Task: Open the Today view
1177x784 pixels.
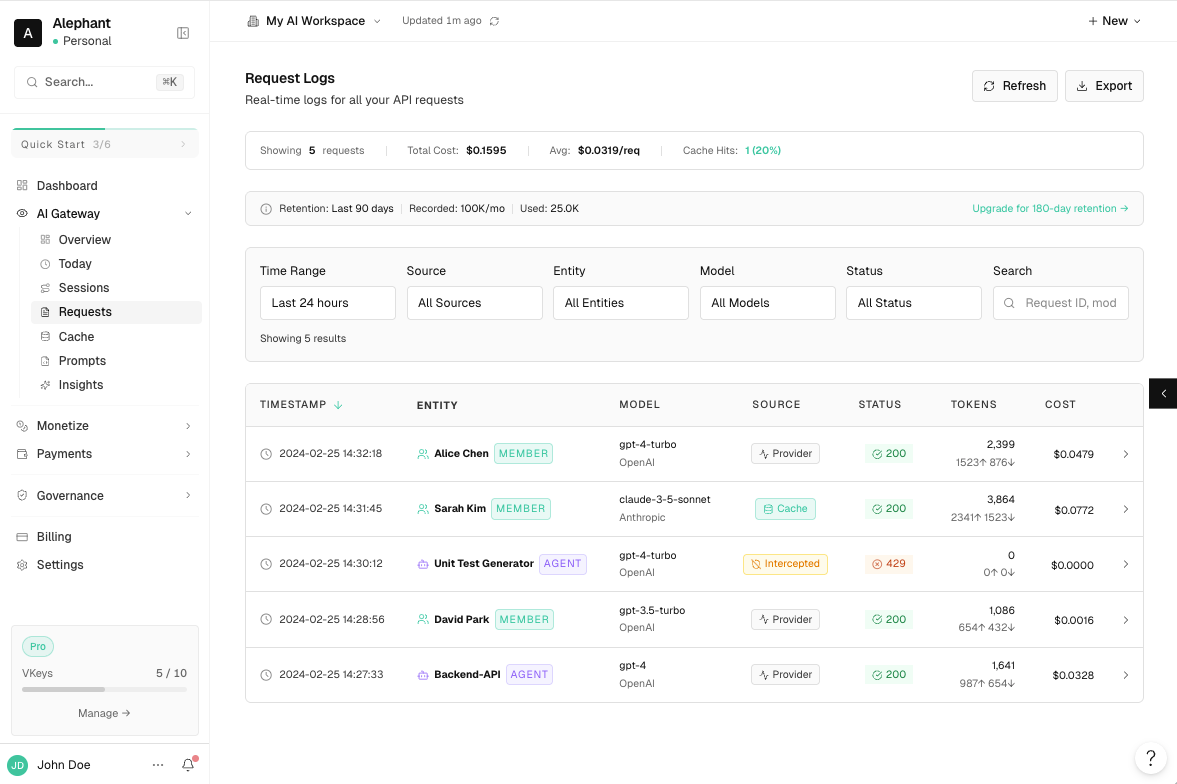Action: pyautogui.click(x=116, y=264)
